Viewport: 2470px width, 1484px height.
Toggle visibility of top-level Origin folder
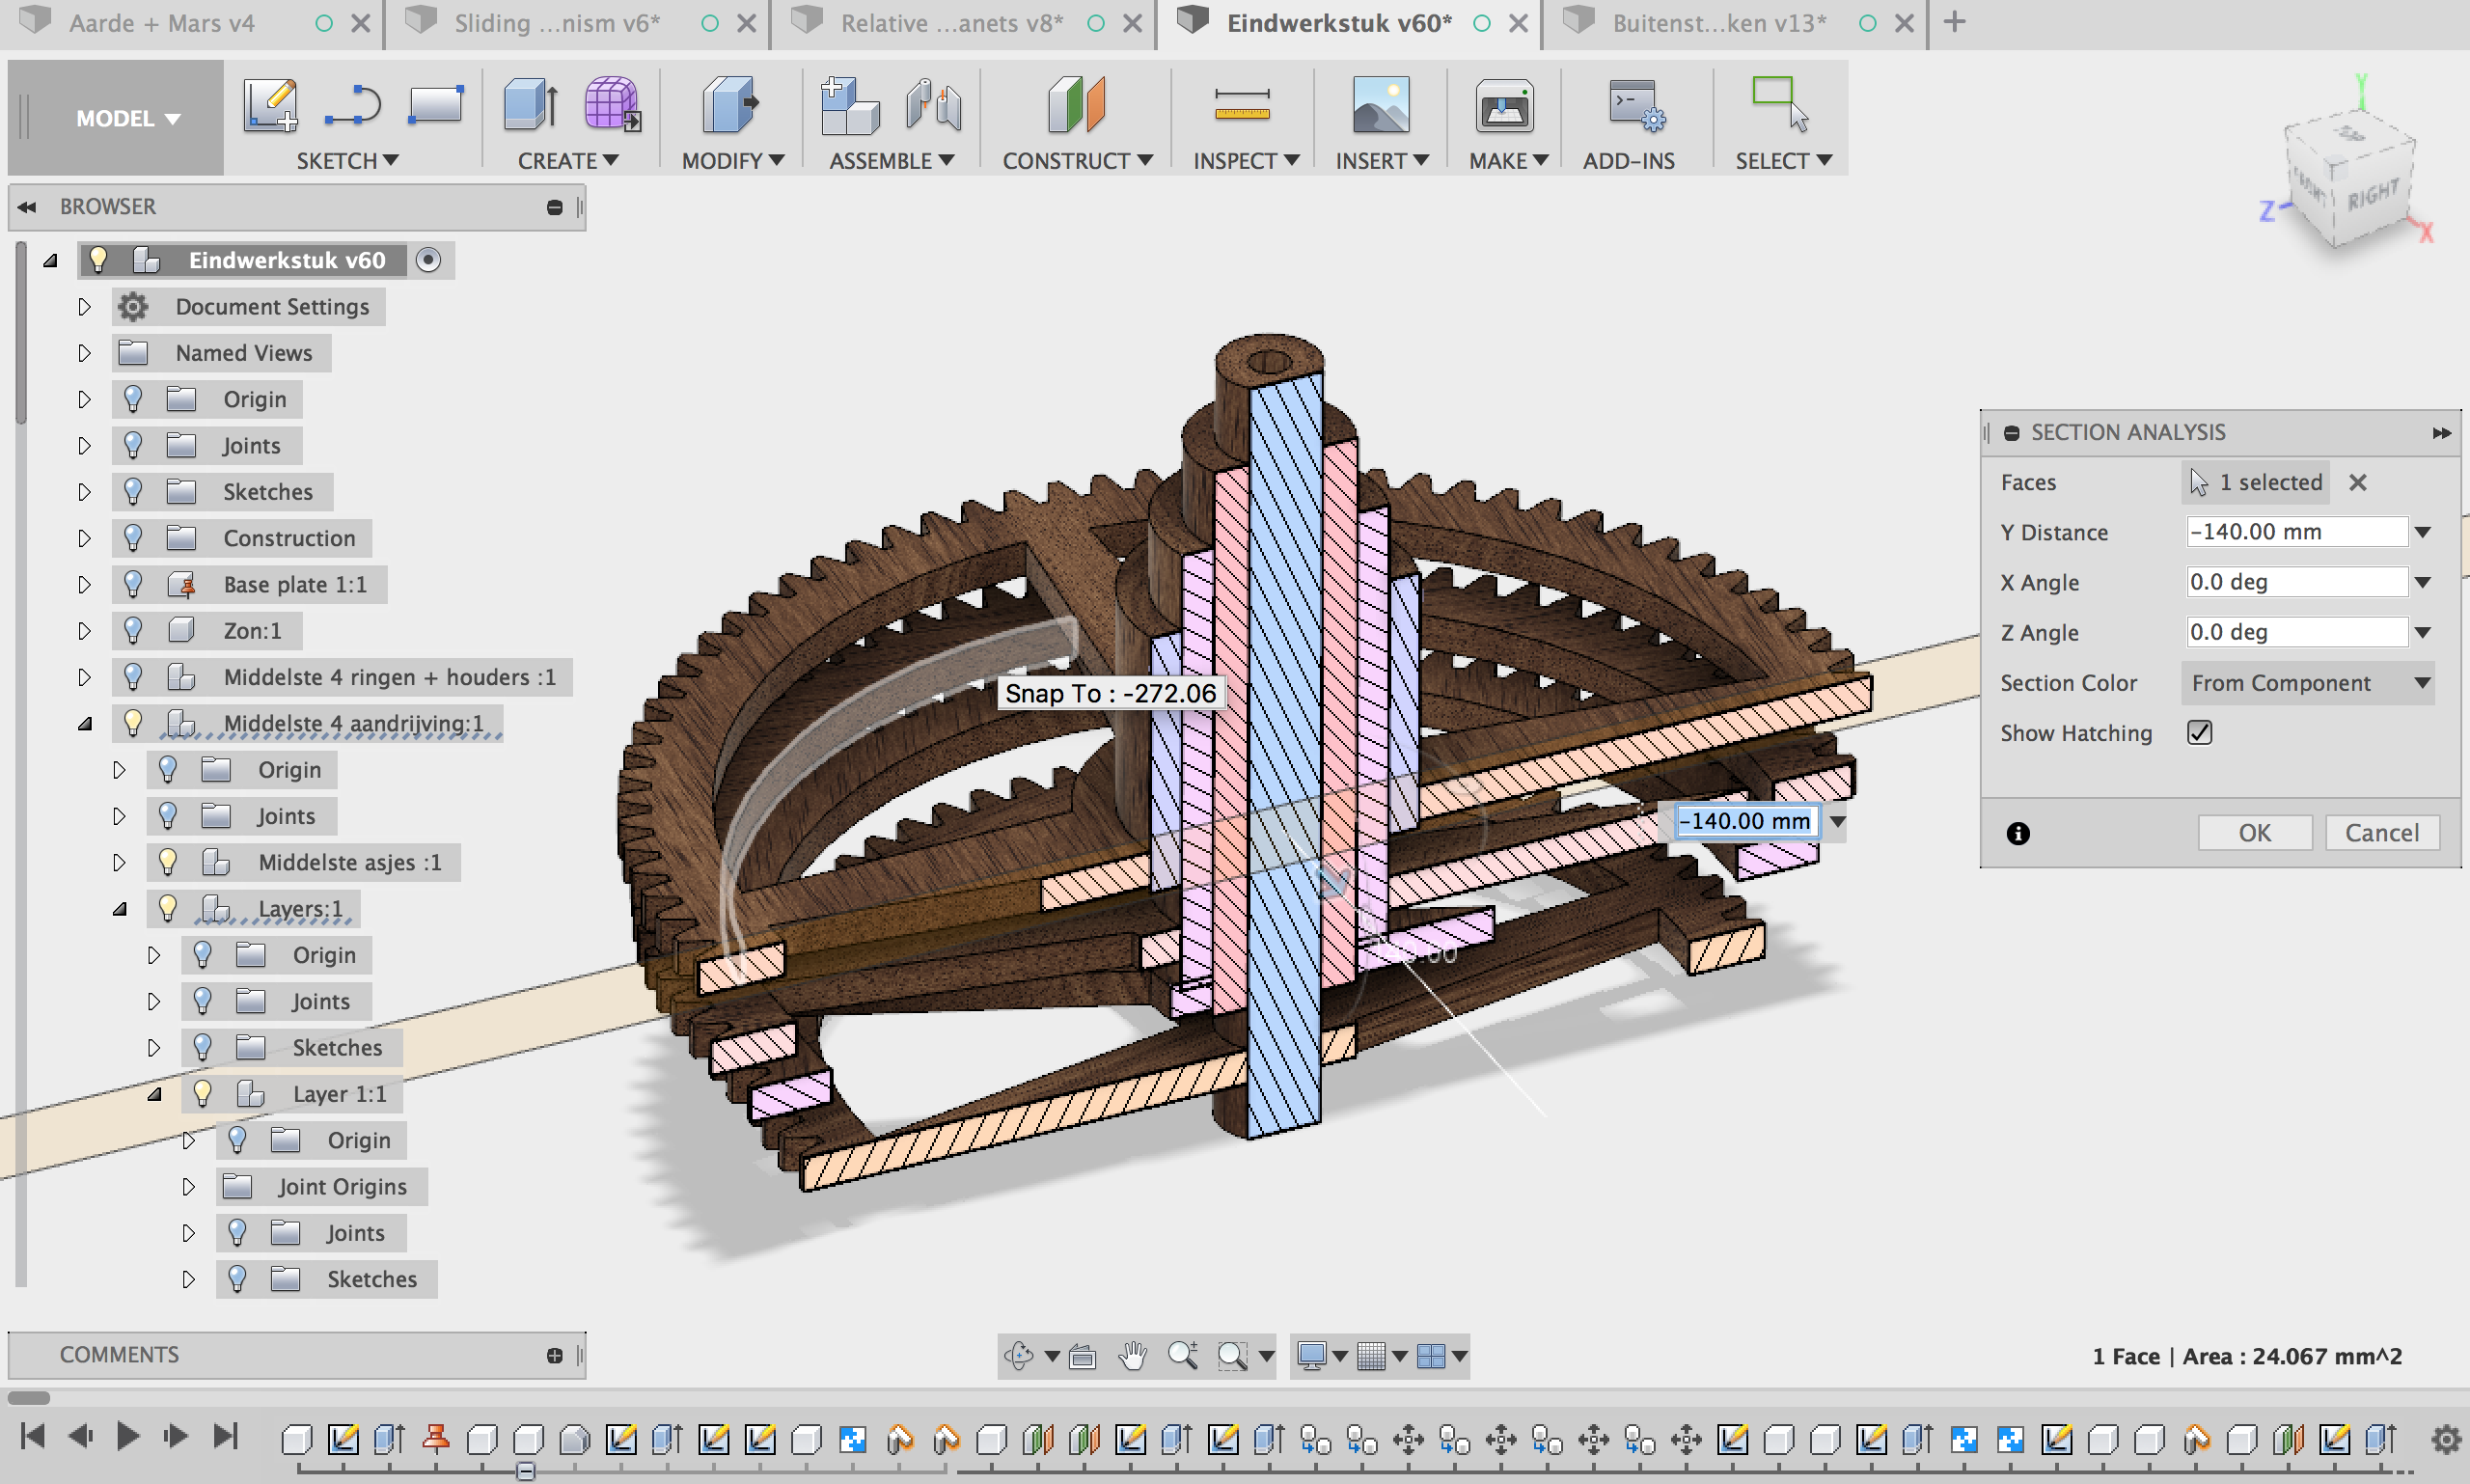click(x=133, y=399)
